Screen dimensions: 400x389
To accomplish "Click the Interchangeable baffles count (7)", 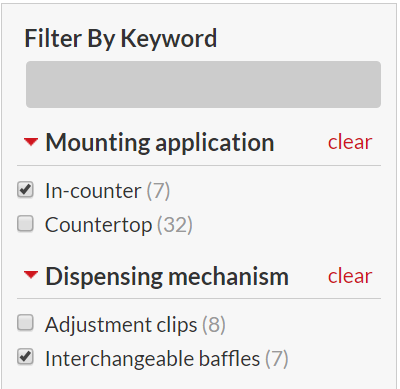I will tap(277, 359).
